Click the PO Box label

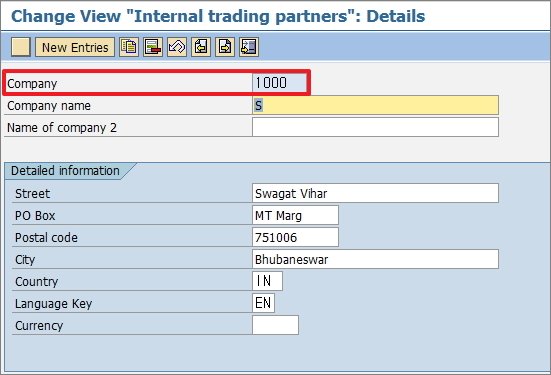(35, 215)
